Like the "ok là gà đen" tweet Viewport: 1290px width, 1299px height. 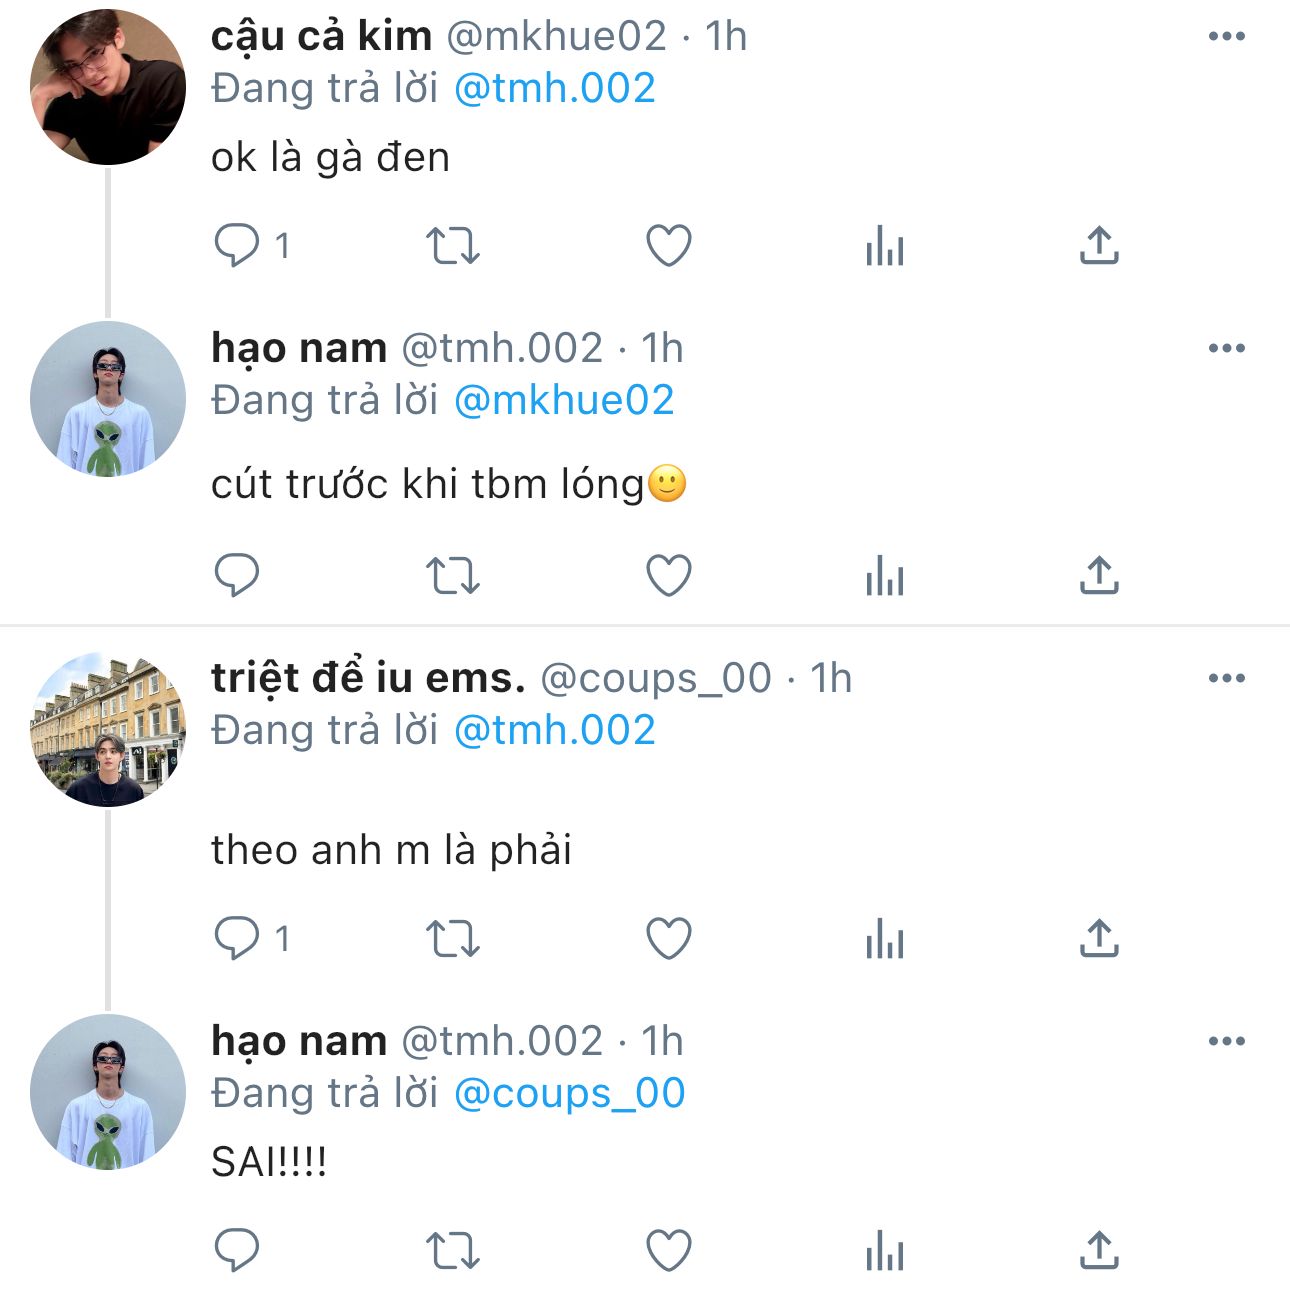[x=669, y=245]
